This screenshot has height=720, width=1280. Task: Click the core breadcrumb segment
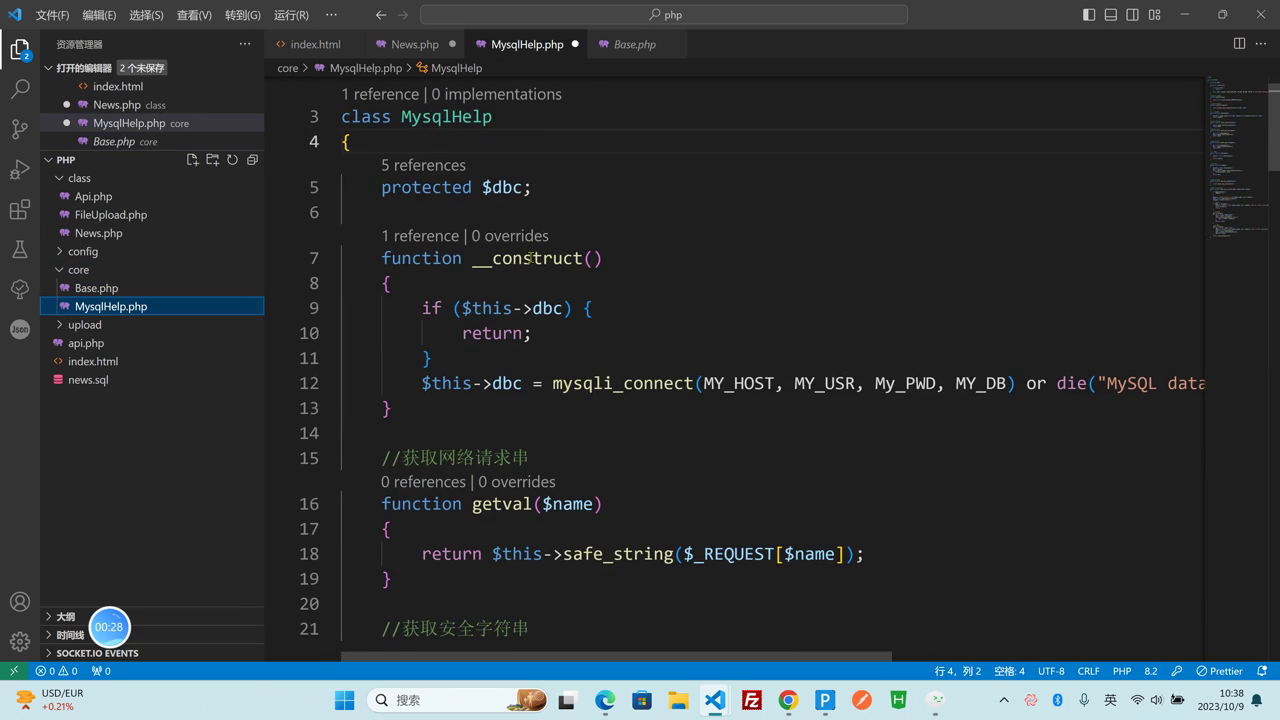click(288, 68)
